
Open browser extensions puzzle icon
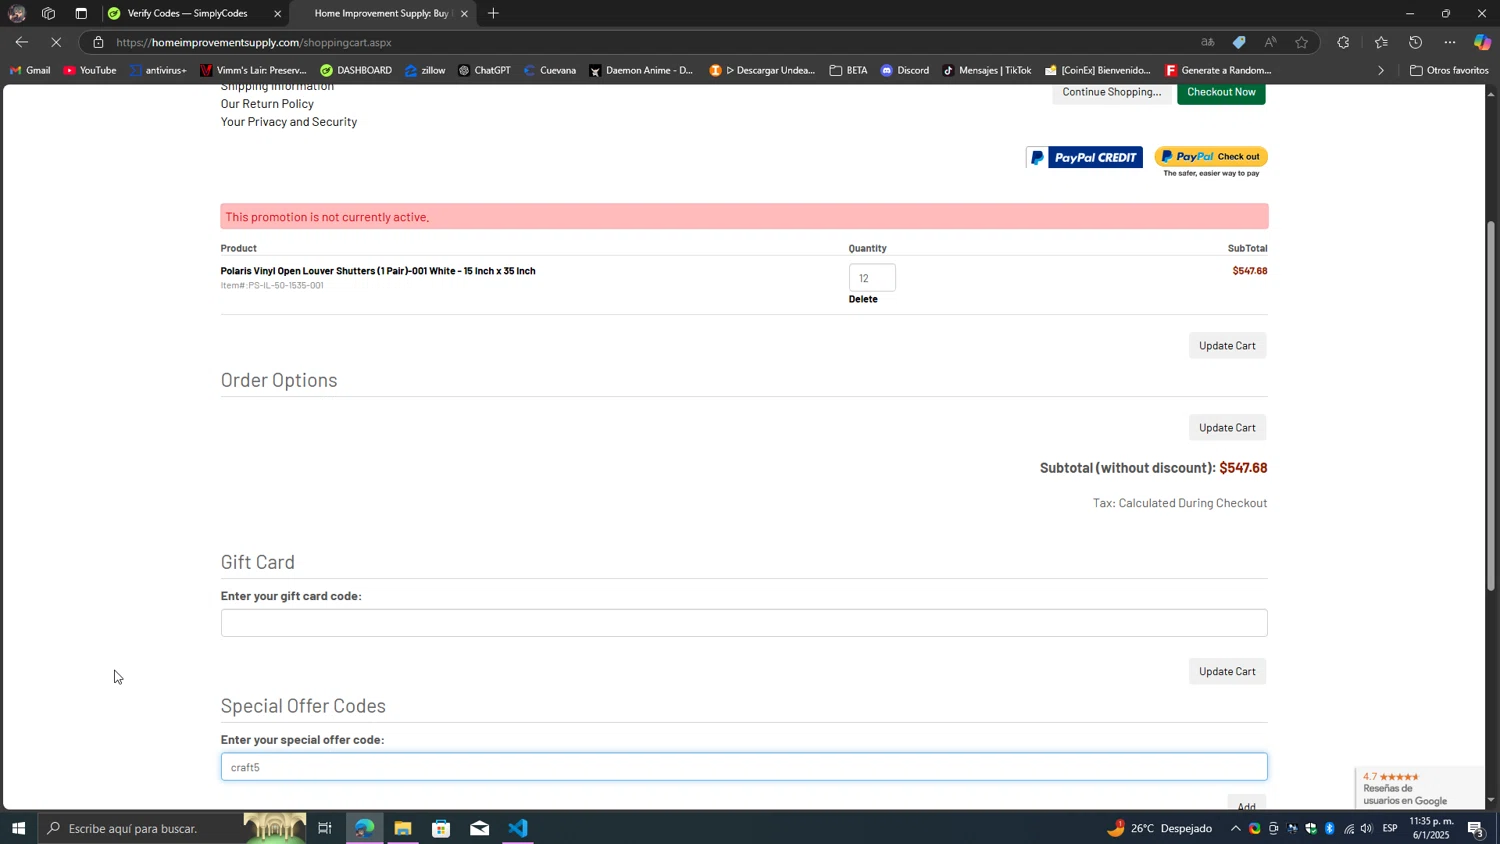click(x=1343, y=42)
